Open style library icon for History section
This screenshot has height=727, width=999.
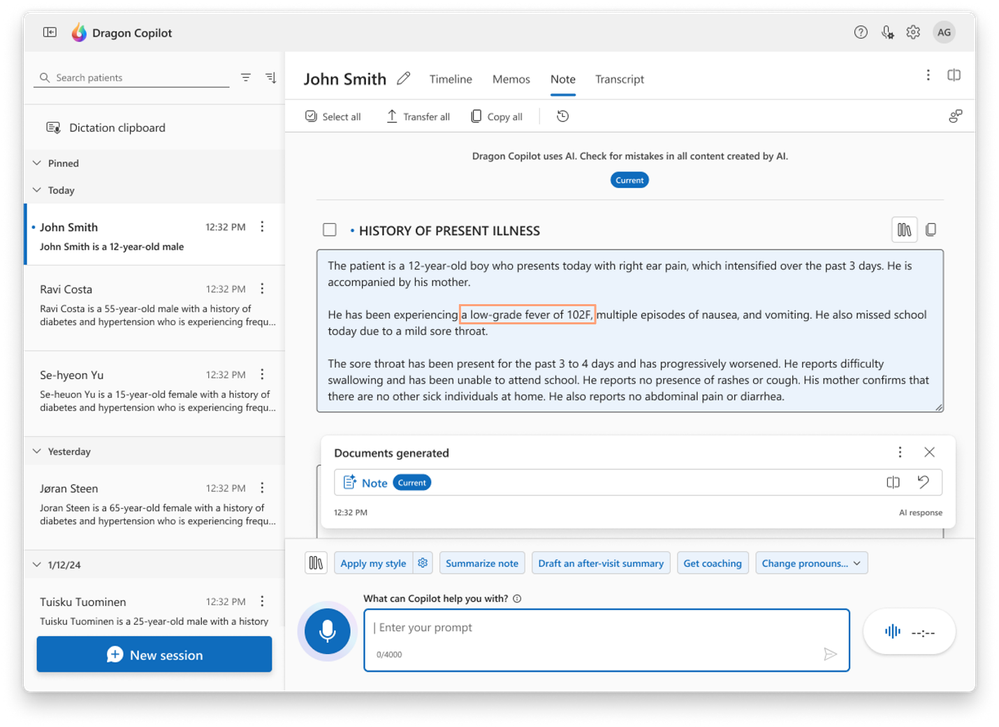[x=904, y=229]
